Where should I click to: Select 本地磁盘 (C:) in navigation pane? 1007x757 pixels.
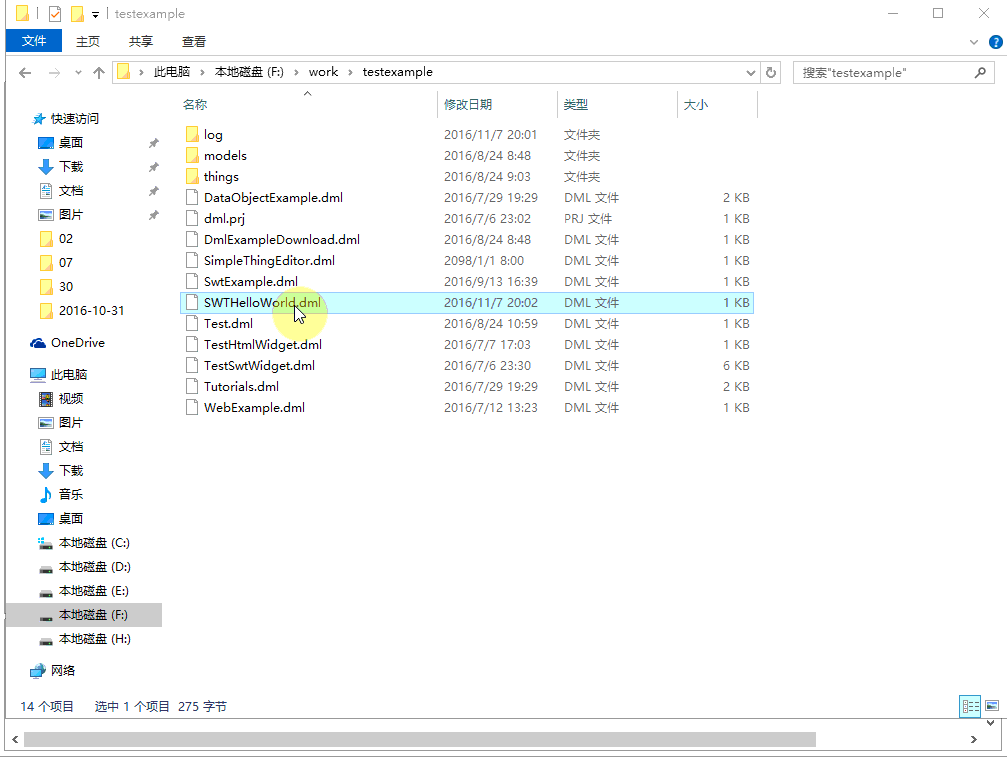[94, 543]
